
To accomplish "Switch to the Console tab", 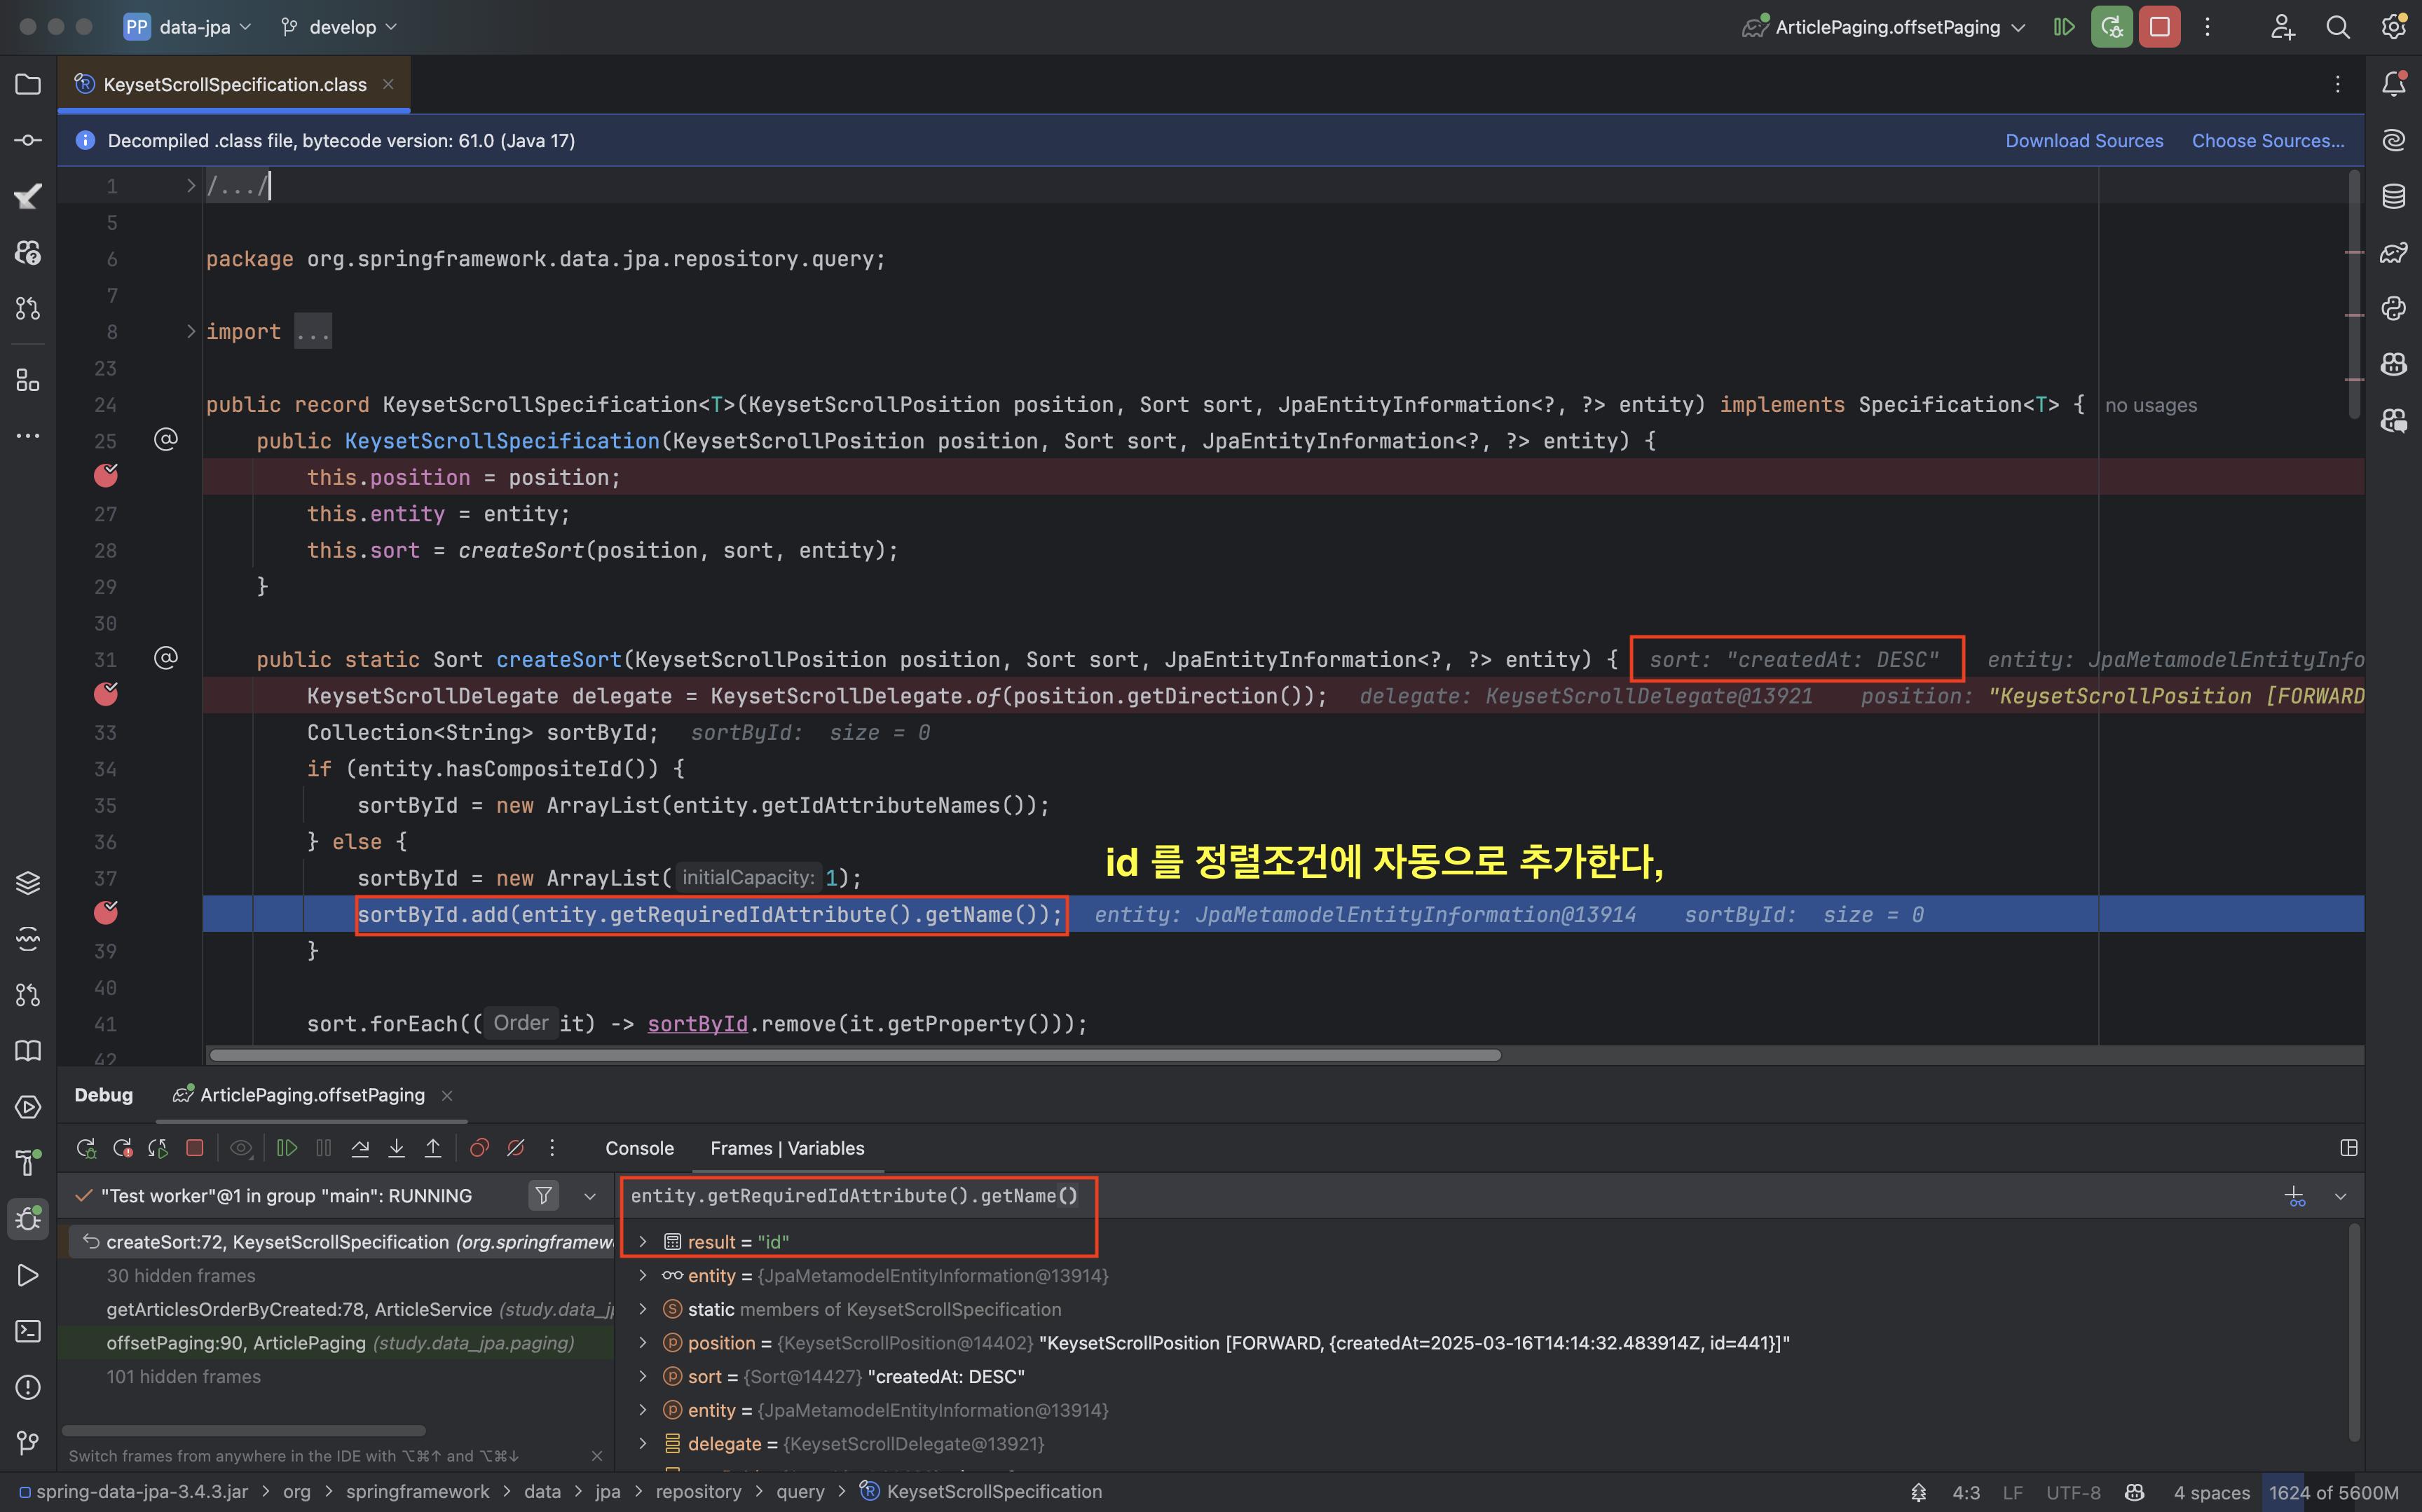I will tap(639, 1148).
